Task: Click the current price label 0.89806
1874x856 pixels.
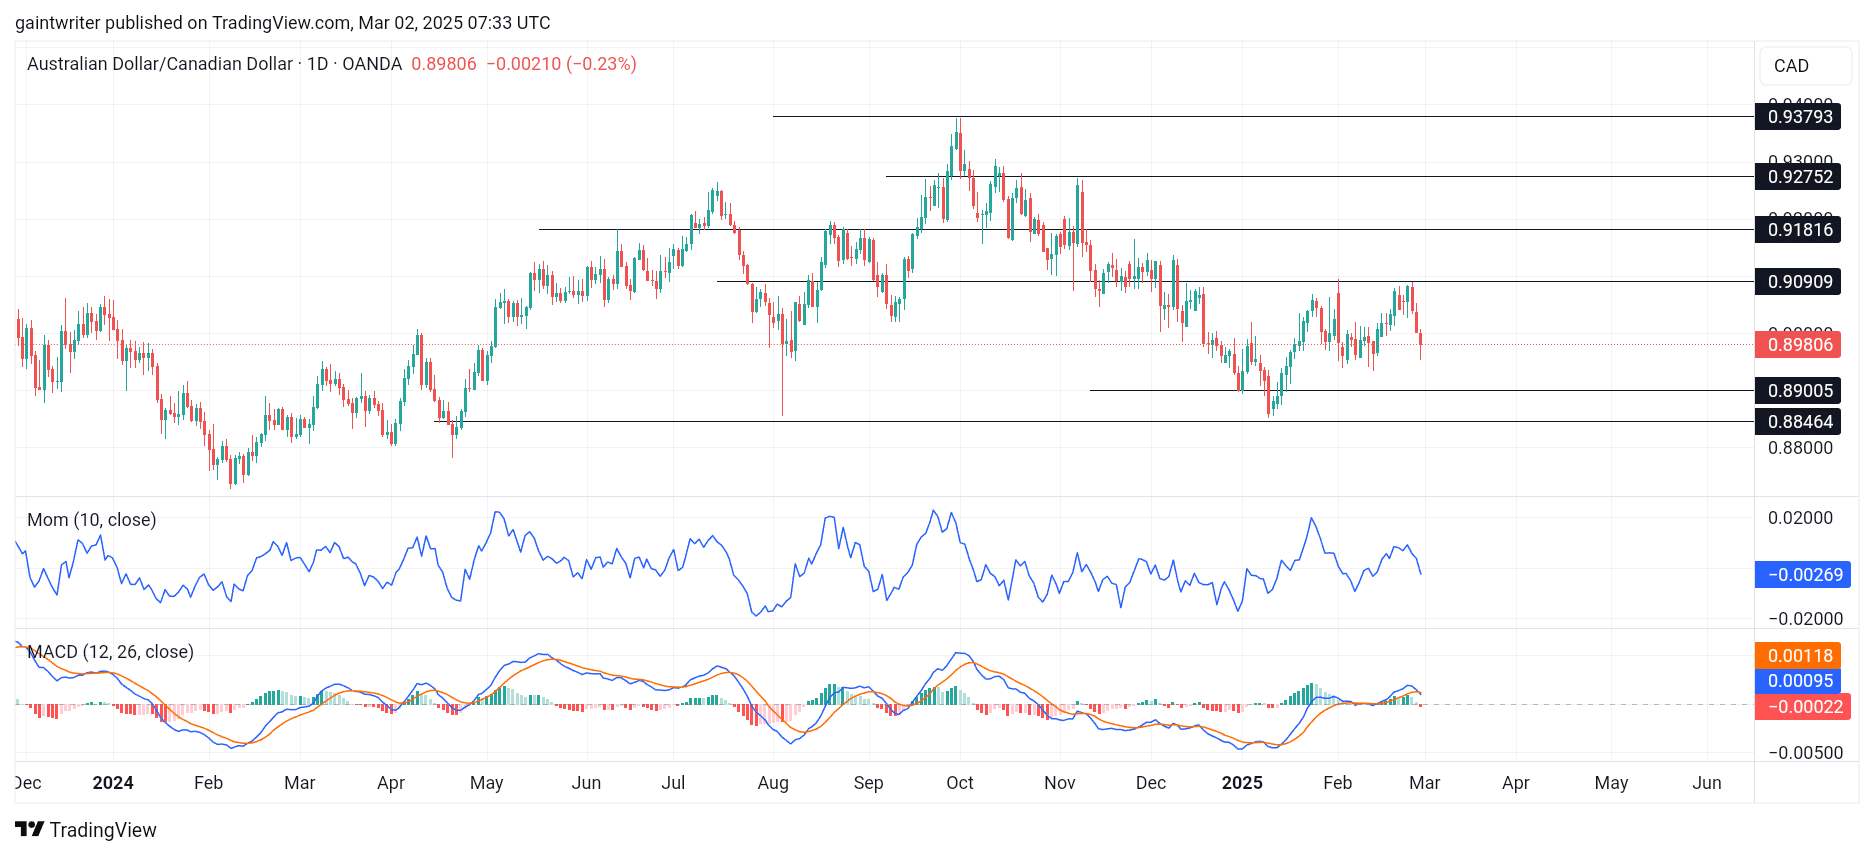Action: (x=1799, y=345)
